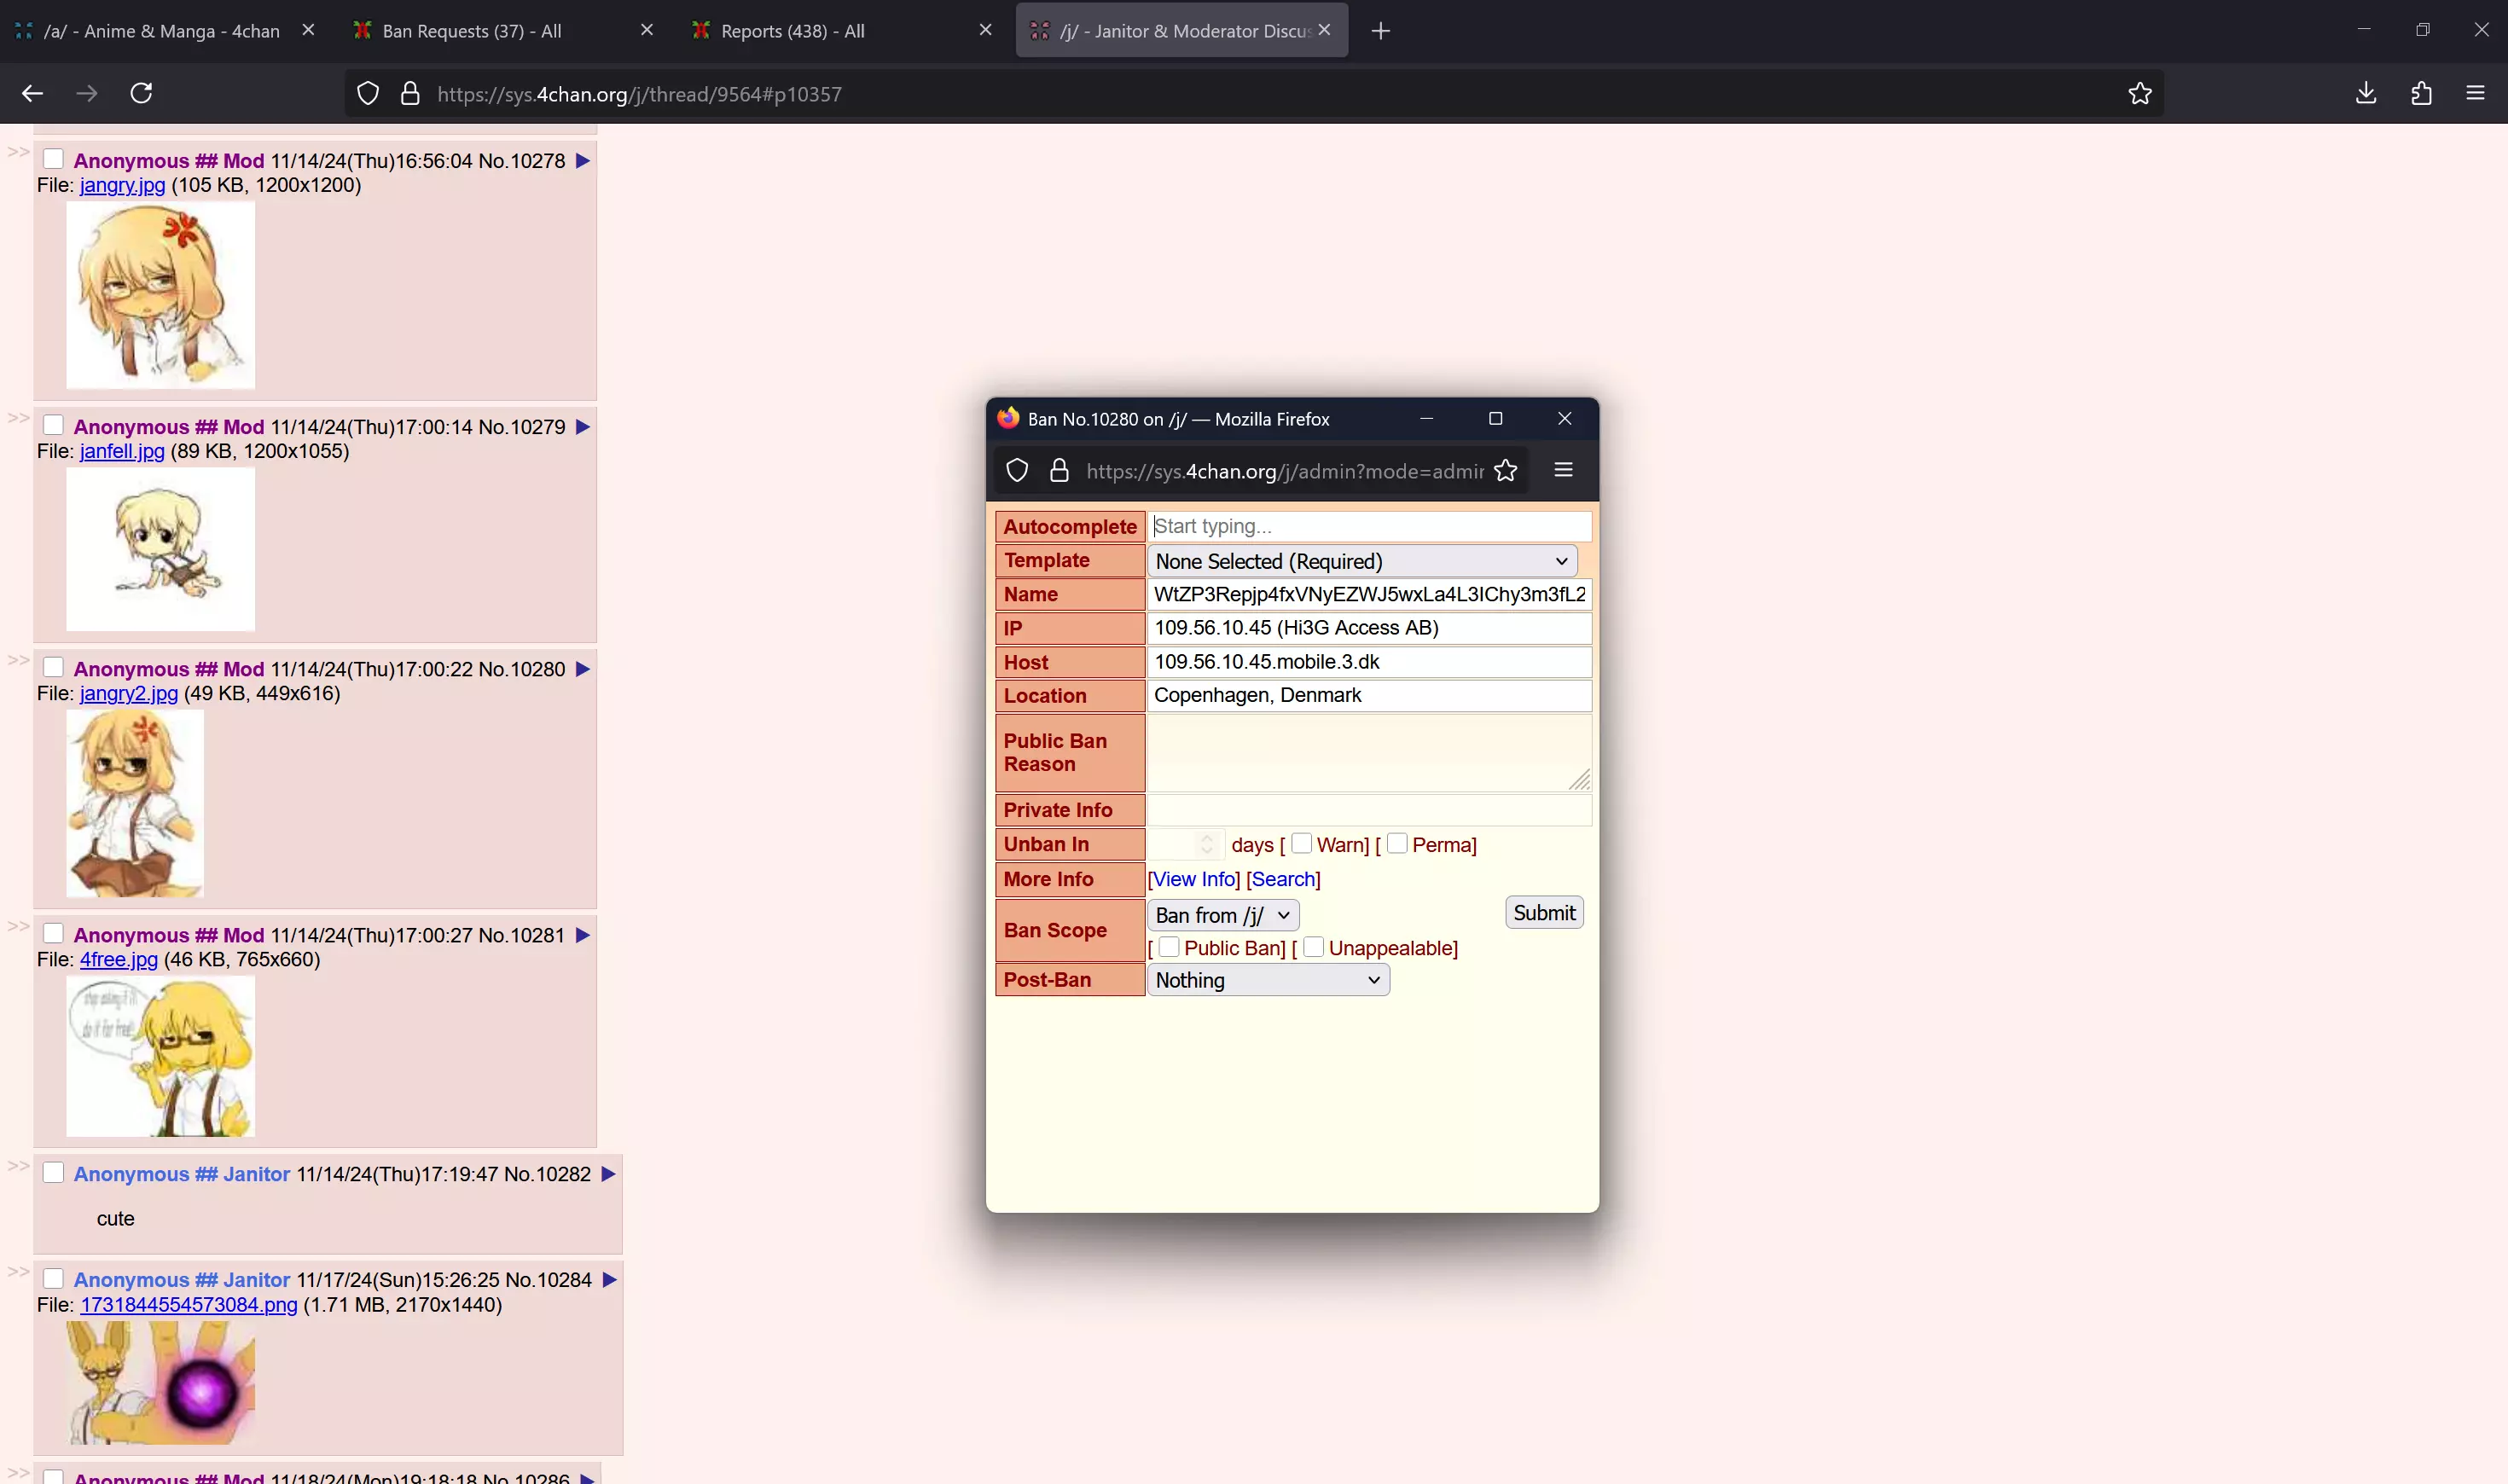Viewport: 2508px width, 1484px height.
Task: Open the Template dropdown
Action: pos(1362,561)
